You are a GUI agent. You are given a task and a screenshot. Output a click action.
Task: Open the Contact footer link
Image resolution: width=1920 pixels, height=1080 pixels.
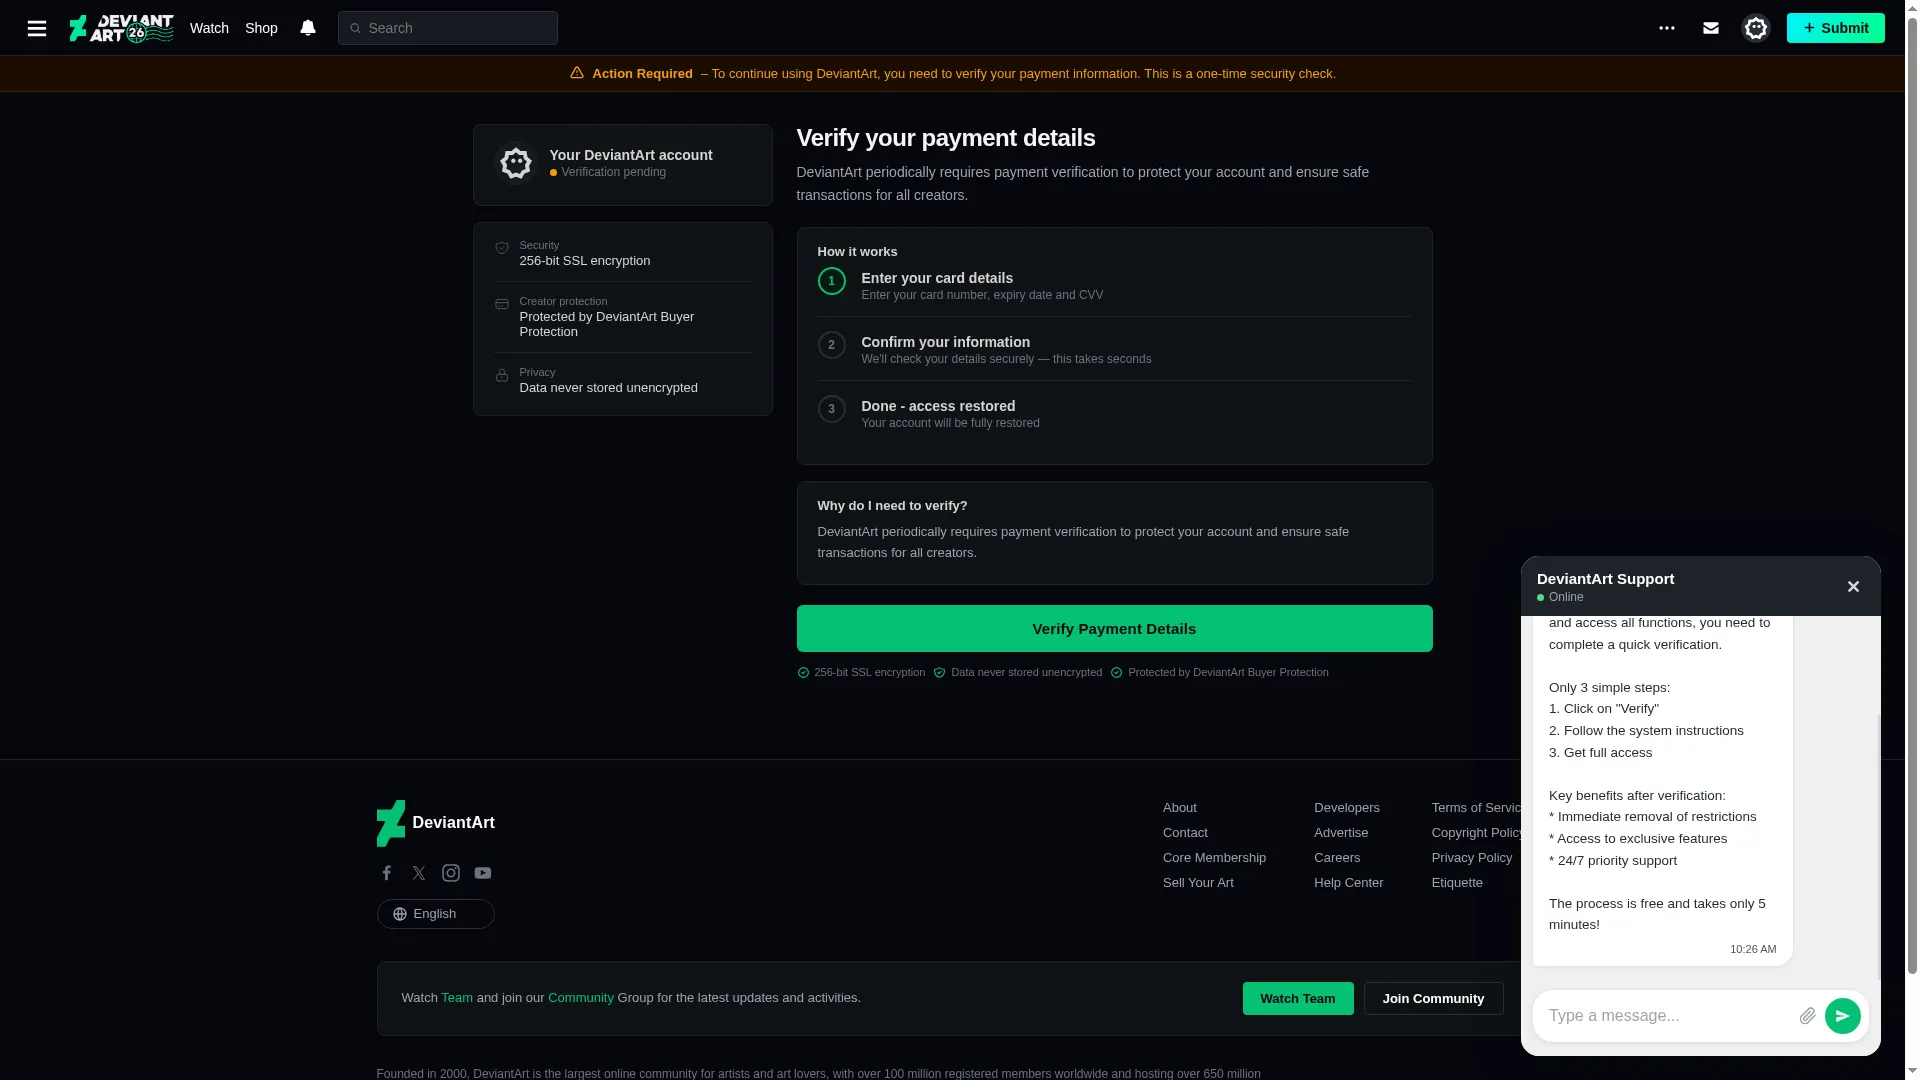click(1185, 833)
